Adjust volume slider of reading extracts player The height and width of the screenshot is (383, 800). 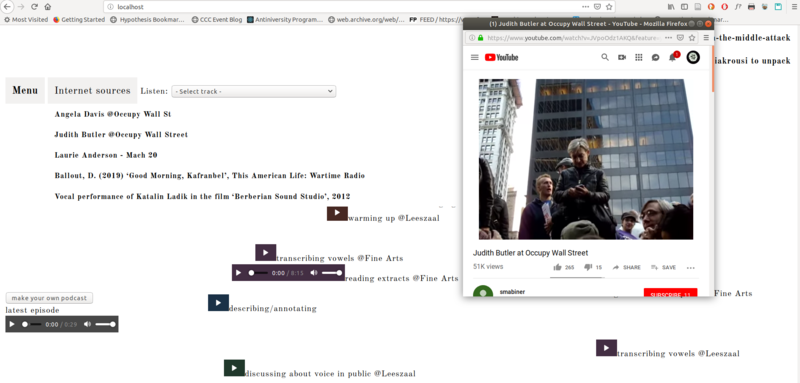[332, 273]
